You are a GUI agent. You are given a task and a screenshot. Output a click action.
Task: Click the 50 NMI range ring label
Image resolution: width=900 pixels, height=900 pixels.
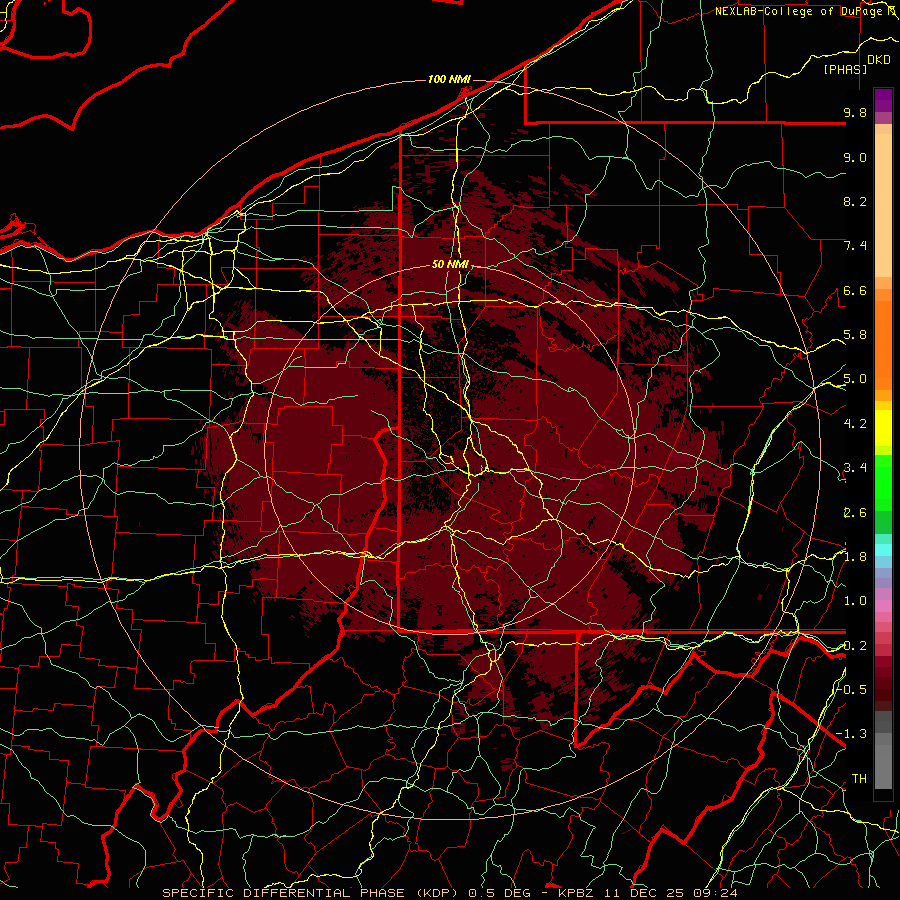point(451,265)
